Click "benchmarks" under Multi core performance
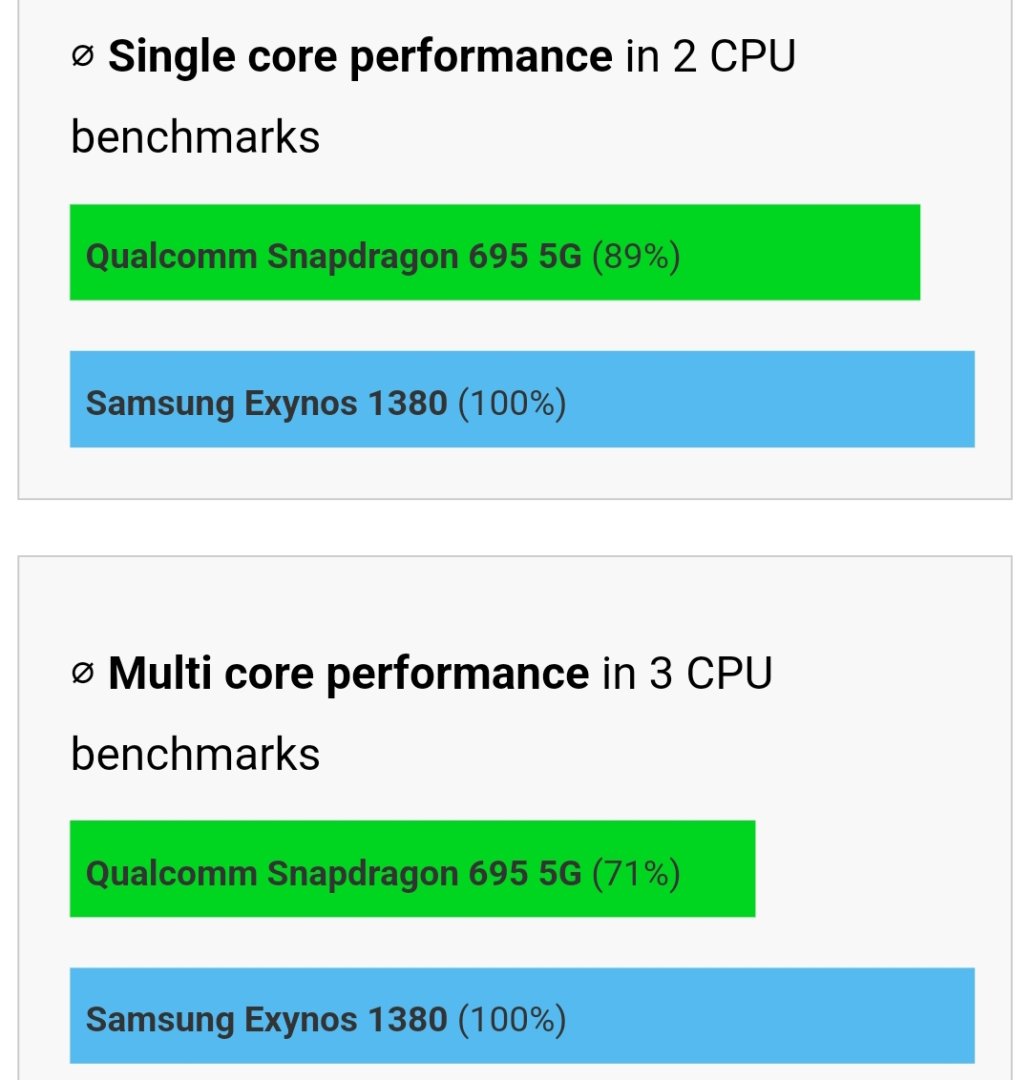 [x=196, y=754]
